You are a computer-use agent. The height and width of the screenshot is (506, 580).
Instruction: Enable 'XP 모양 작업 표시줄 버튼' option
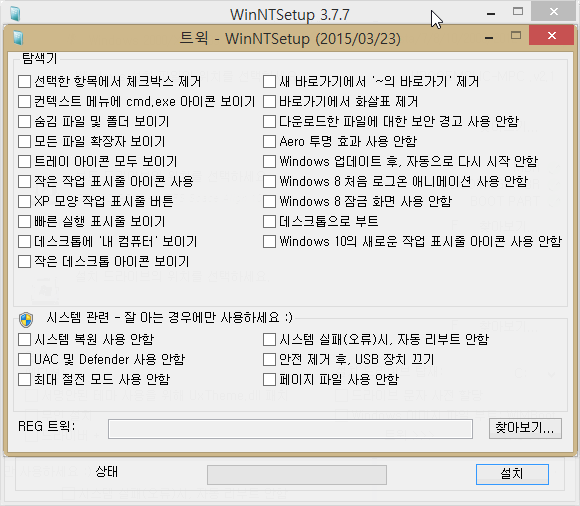24,201
